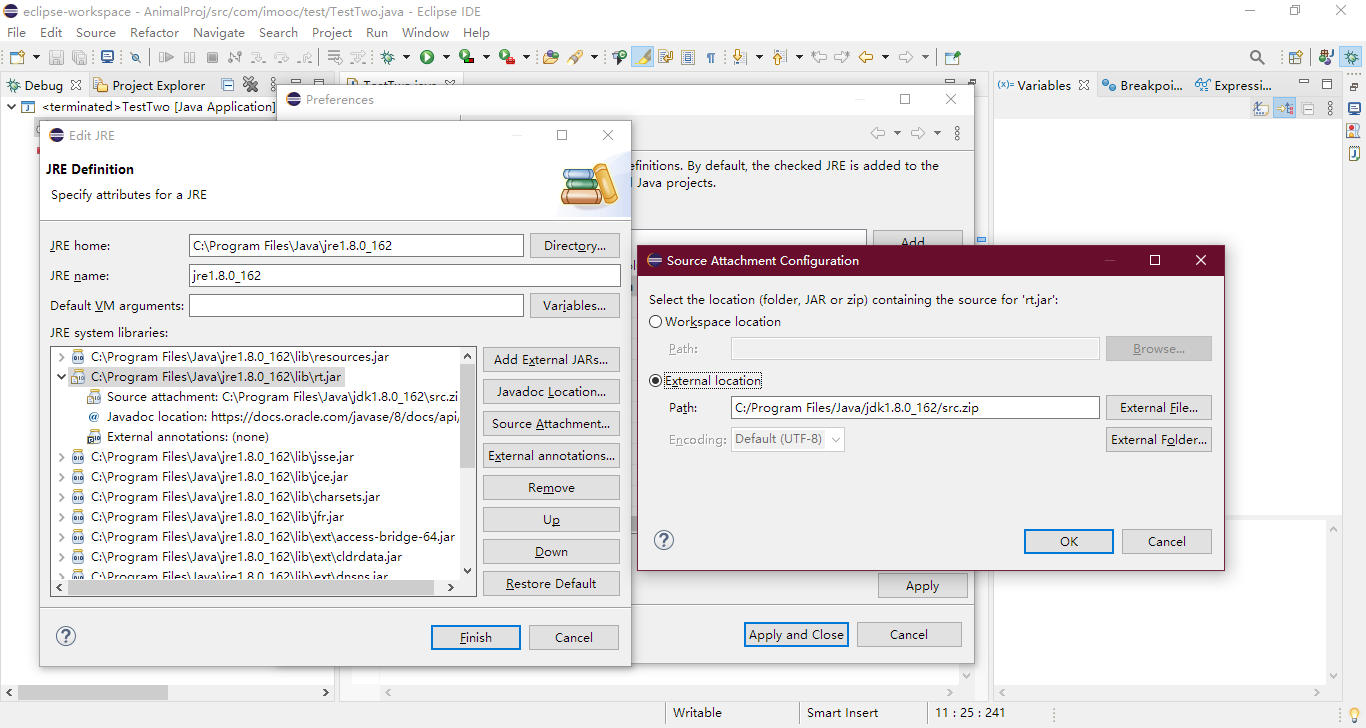Click the New file toolbar icon
Viewport: 1366px width, 728px height.
pos(17,57)
